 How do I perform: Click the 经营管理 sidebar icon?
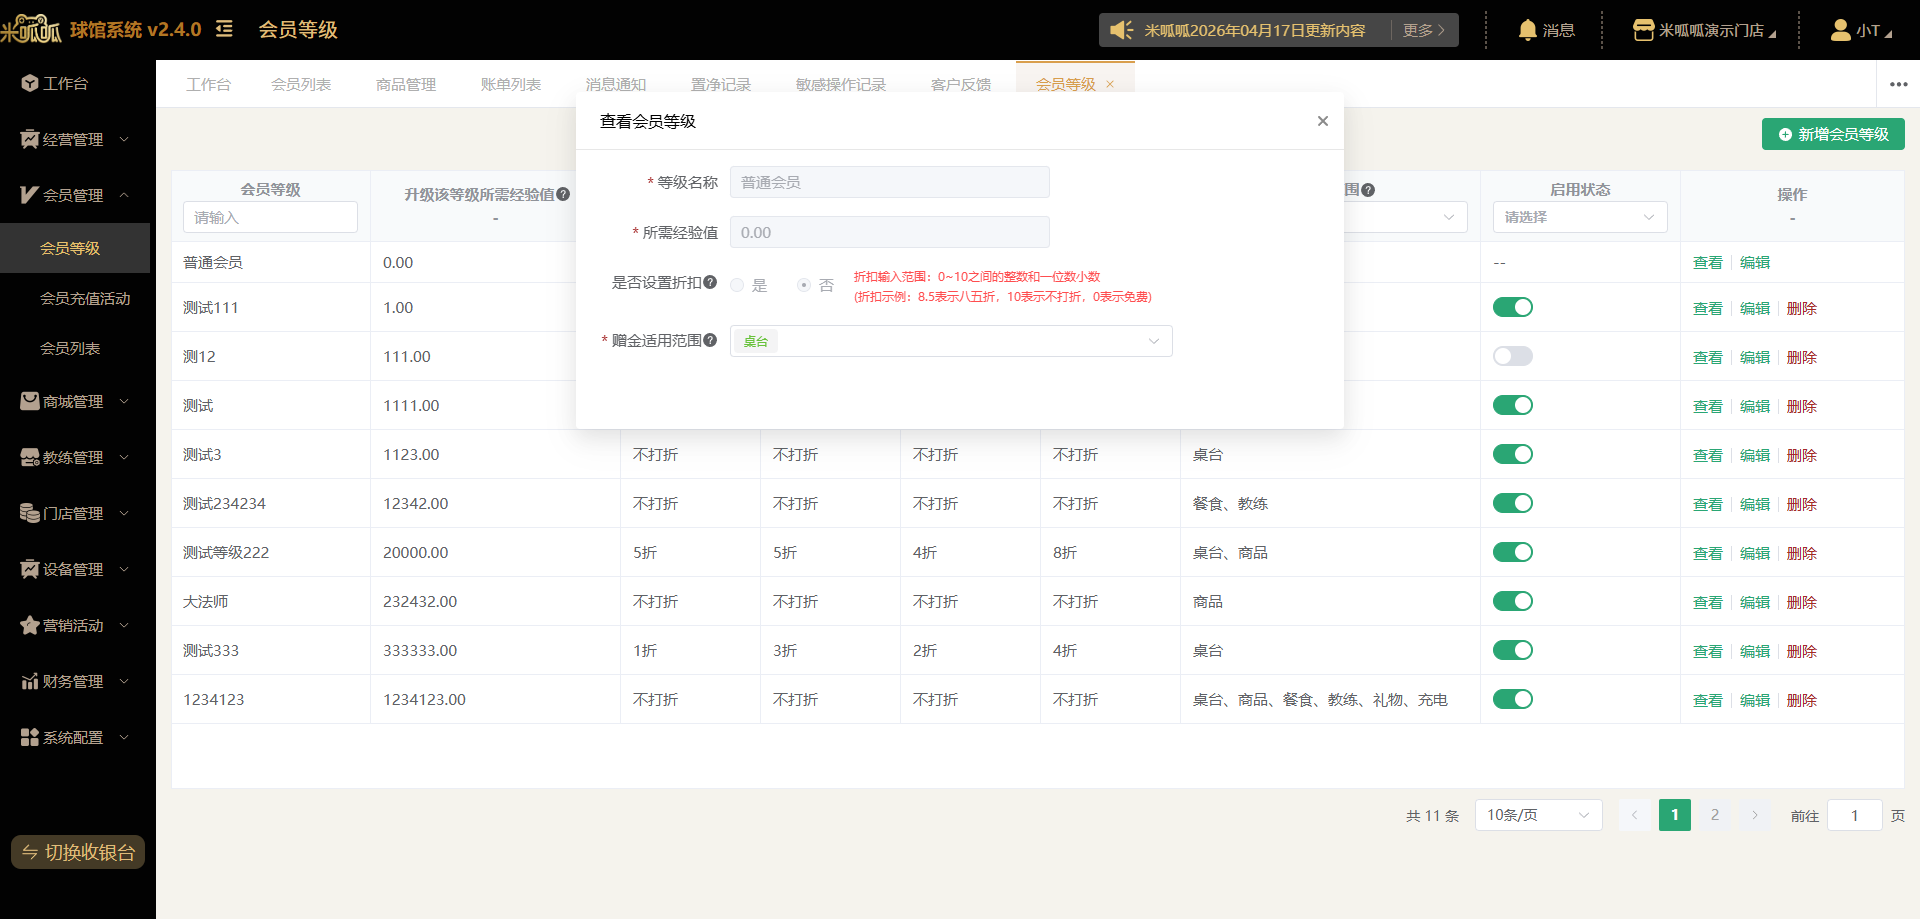pyautogui.click(x=30, y=139)
